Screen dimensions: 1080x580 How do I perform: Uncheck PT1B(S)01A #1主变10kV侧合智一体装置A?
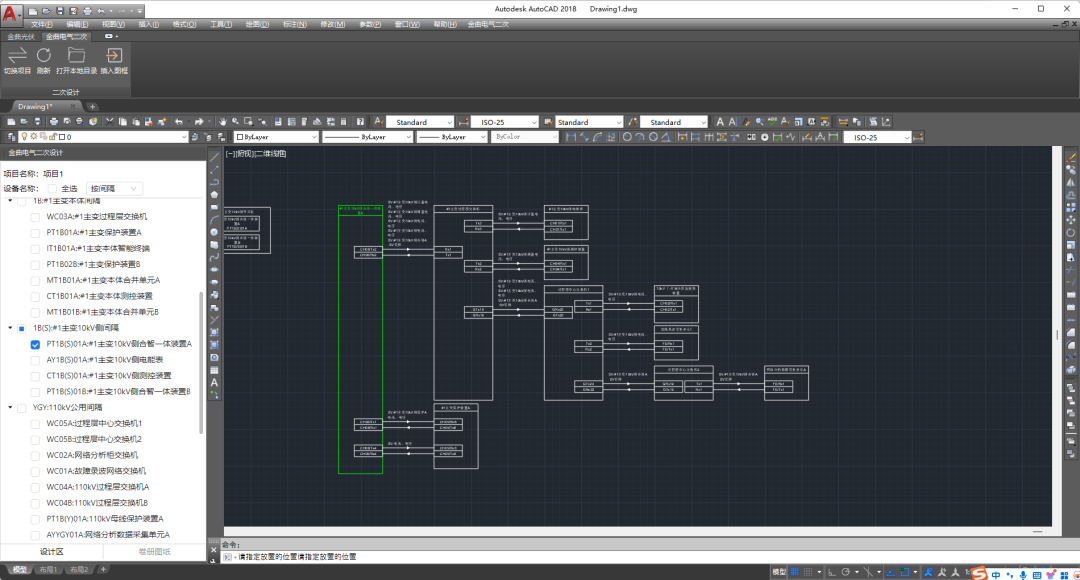[x=36, y=344]
